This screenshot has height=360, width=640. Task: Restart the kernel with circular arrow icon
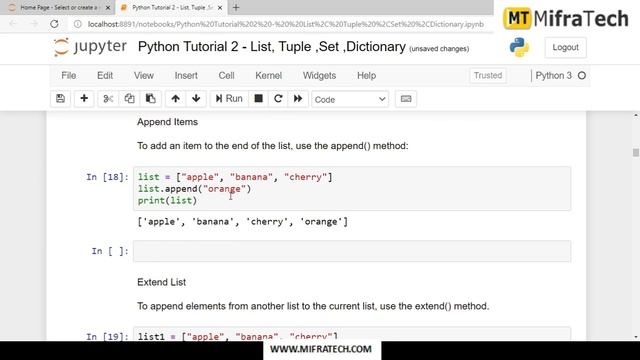click(x=278, y=99)
